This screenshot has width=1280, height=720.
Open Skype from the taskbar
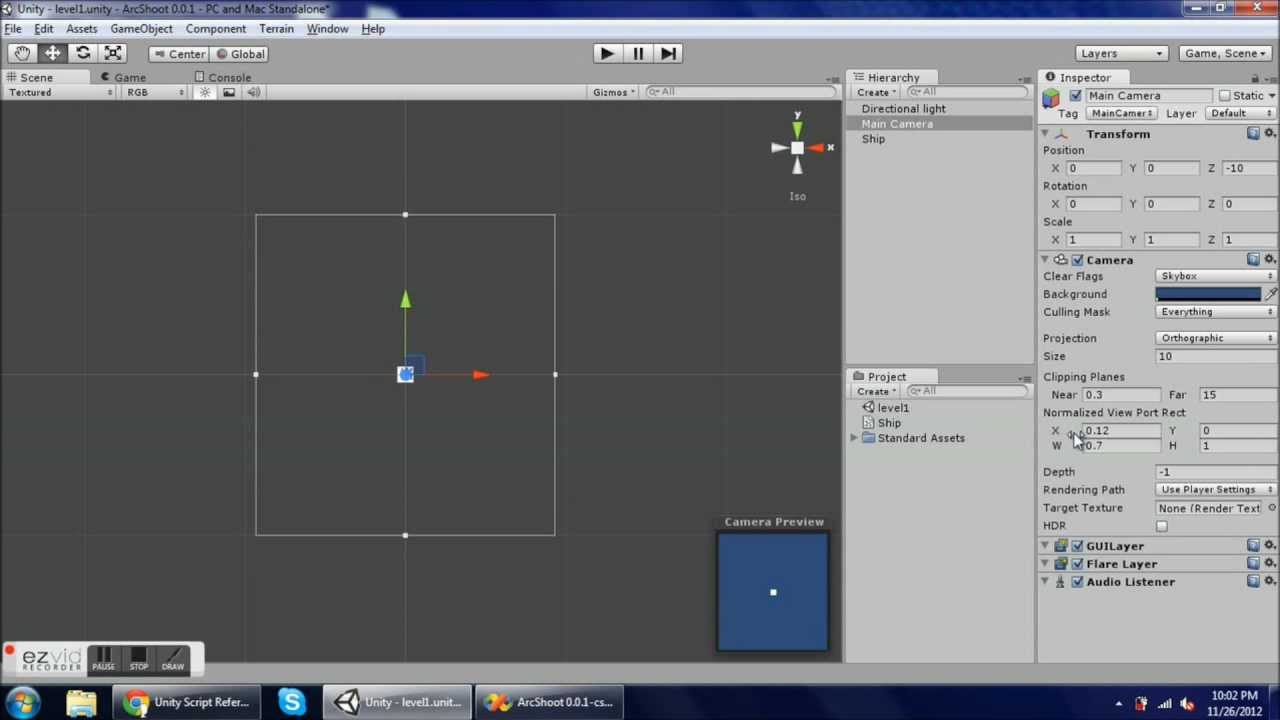pos(292,702)
